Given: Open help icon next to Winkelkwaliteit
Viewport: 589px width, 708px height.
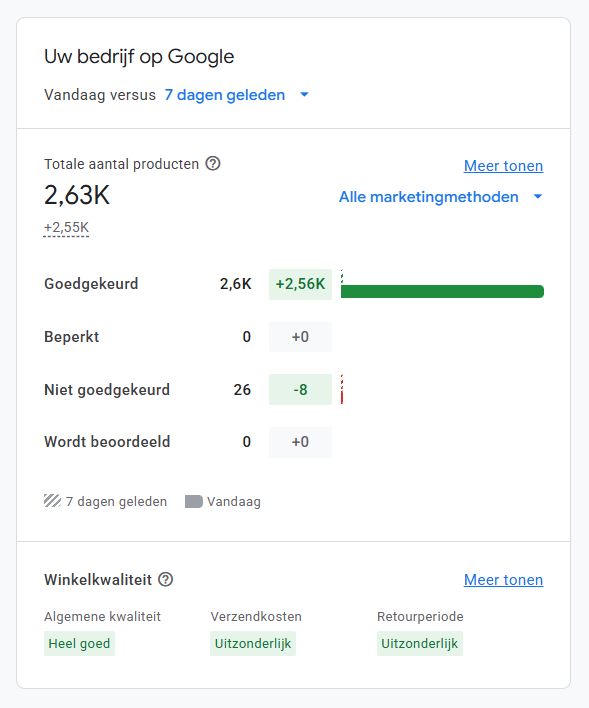Looking at the screenshot, I should point(166,579).
